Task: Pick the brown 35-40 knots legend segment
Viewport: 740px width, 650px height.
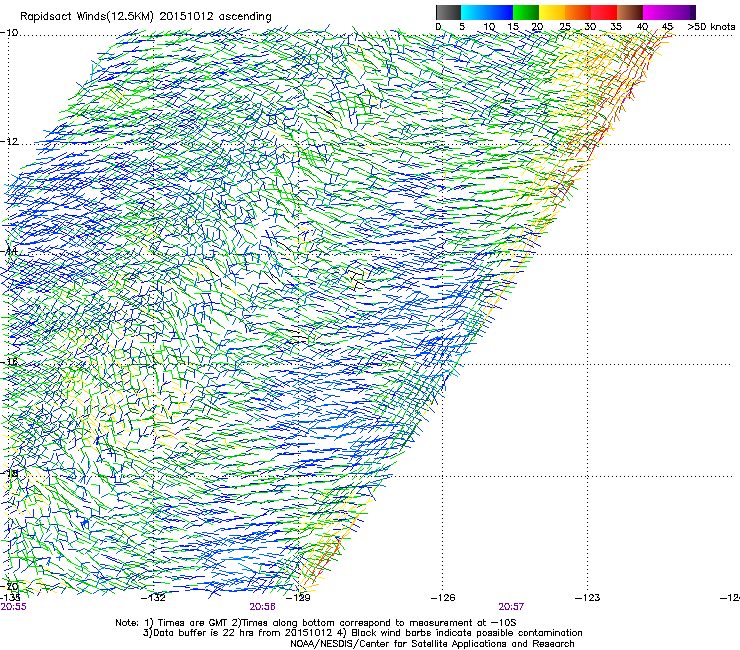Action: [x=630, y=12]
